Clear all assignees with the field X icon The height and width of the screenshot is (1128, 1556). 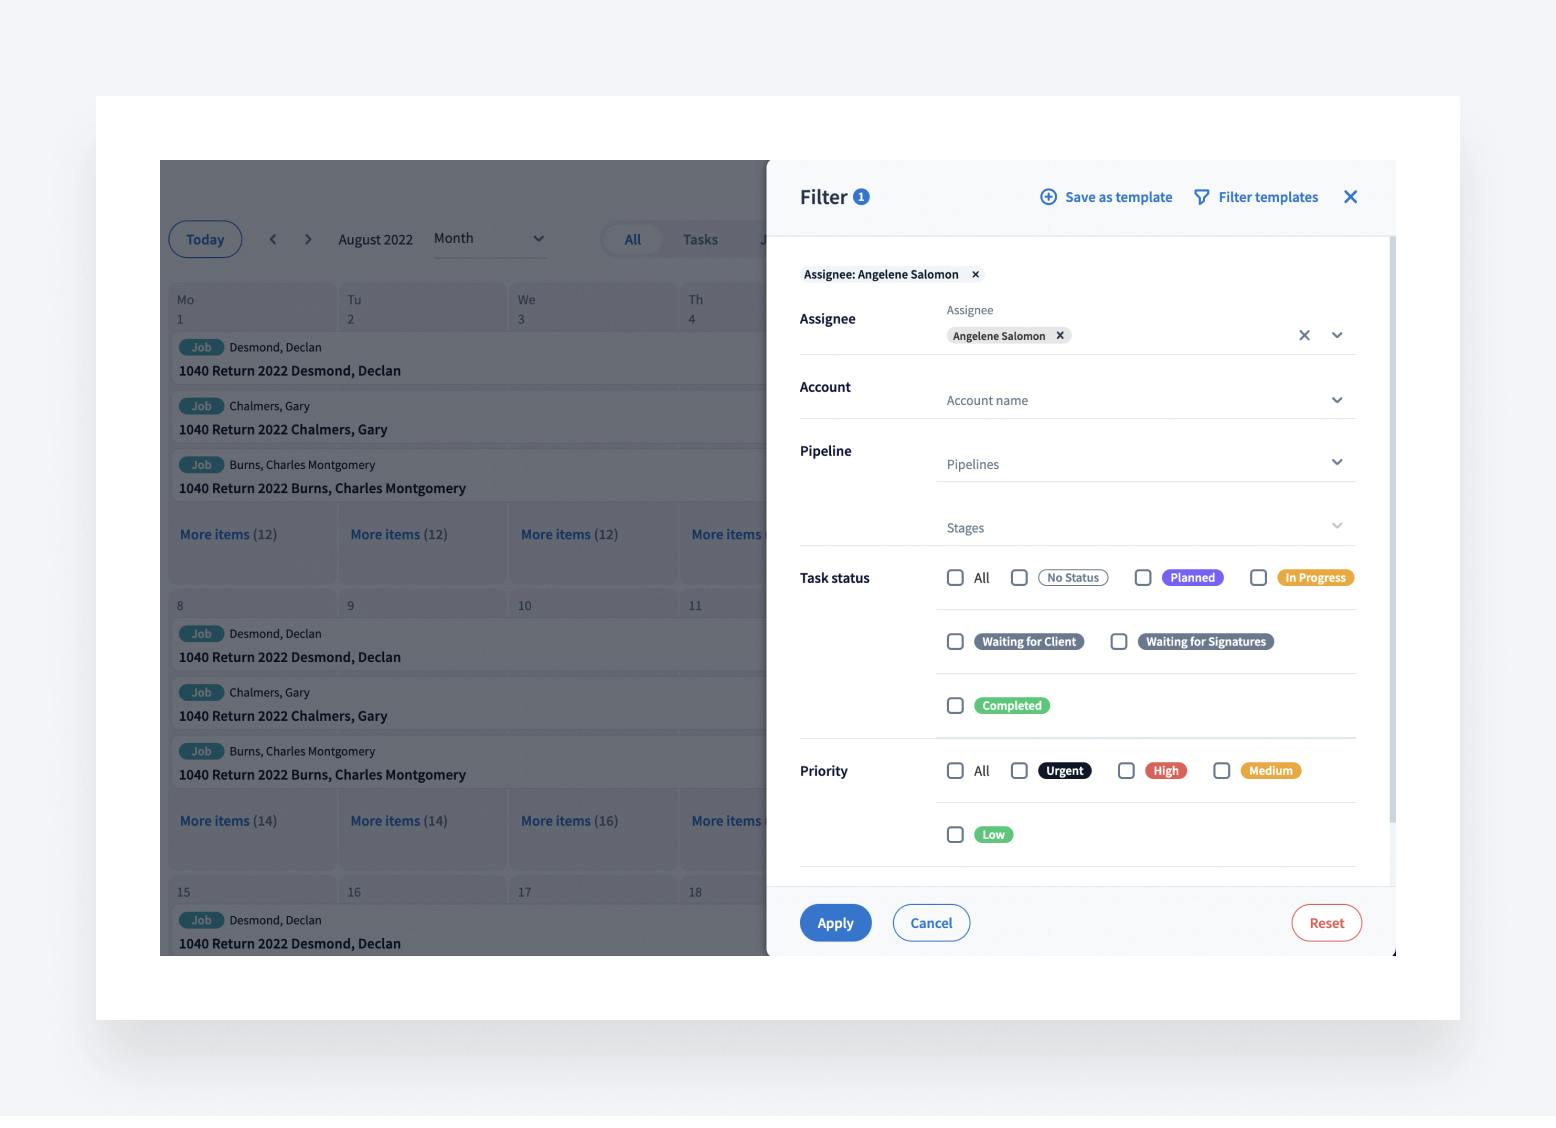[1304, 336]
